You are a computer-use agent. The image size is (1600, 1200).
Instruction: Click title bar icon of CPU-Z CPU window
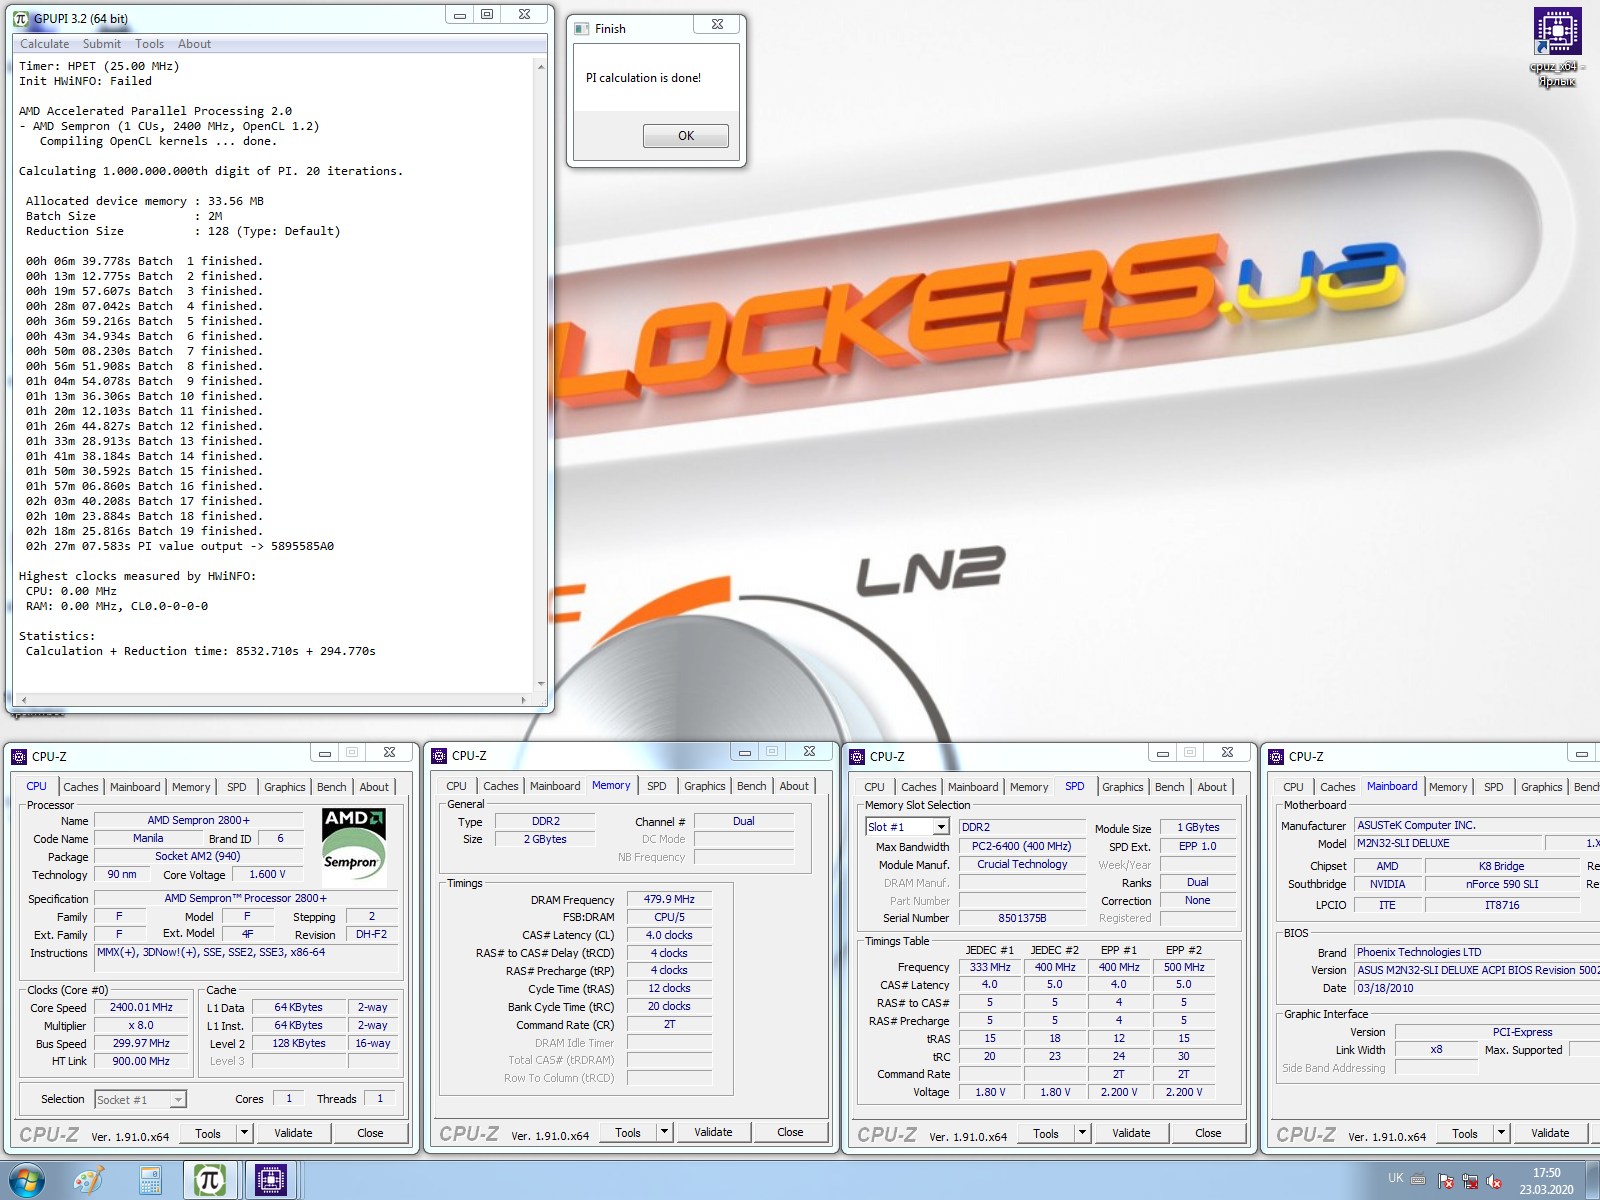tap(19, 756)
